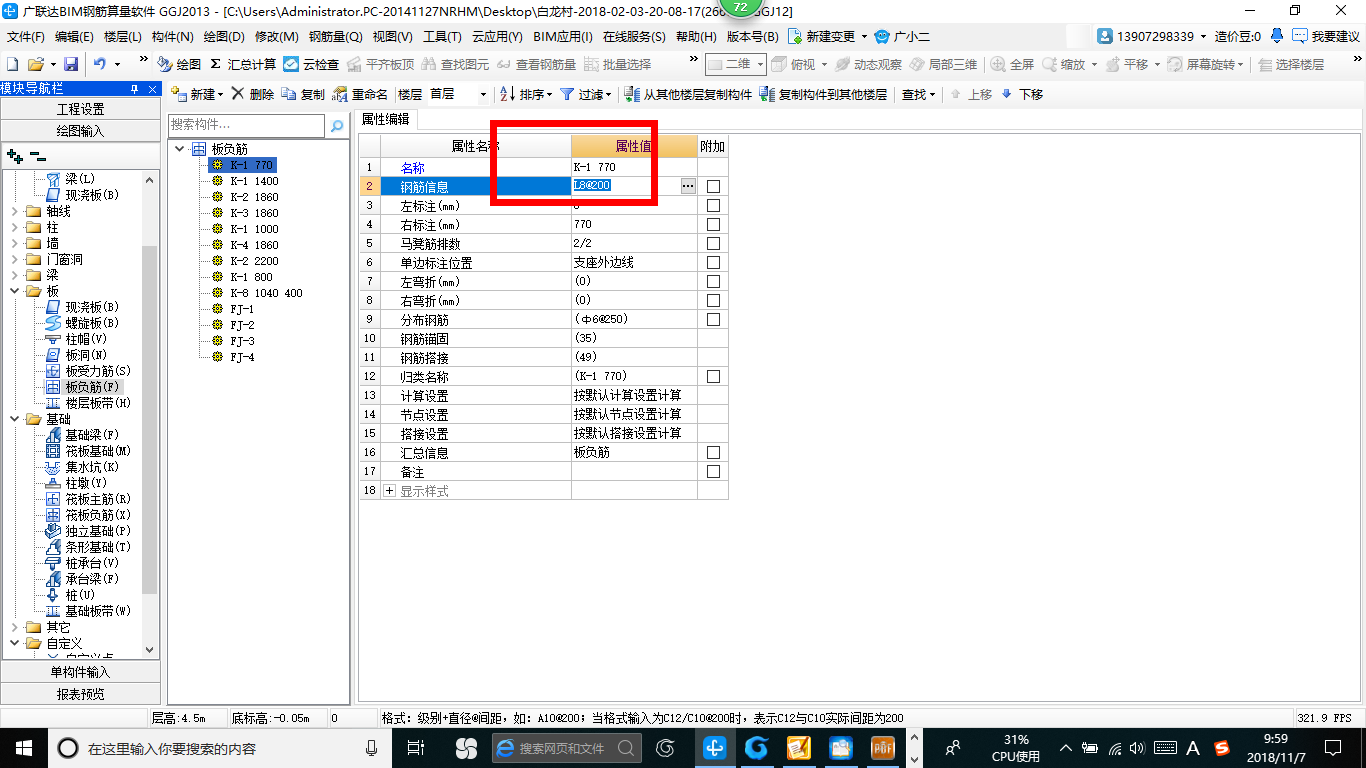Start the 云检查 cloud check
Image resolution: width=1366 pixels, height=768 pixels.
pos(311,64)
